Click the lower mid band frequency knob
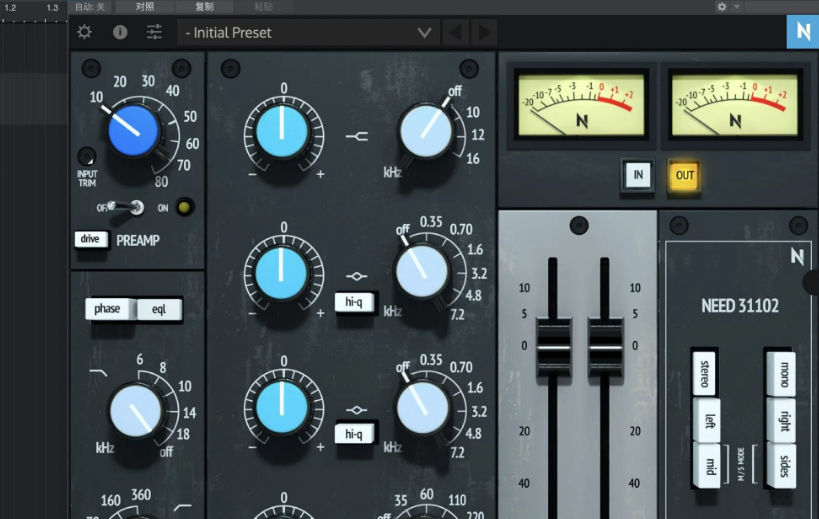 tap(422, 408)
